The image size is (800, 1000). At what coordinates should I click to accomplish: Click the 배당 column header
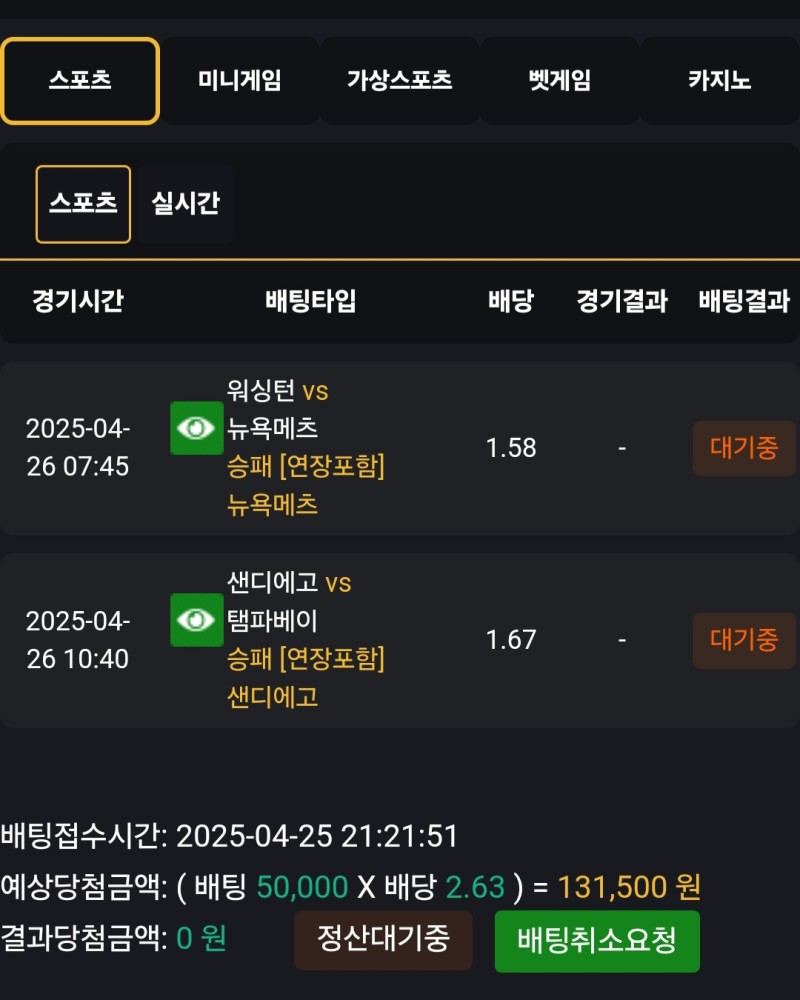(x=511, y=301)
